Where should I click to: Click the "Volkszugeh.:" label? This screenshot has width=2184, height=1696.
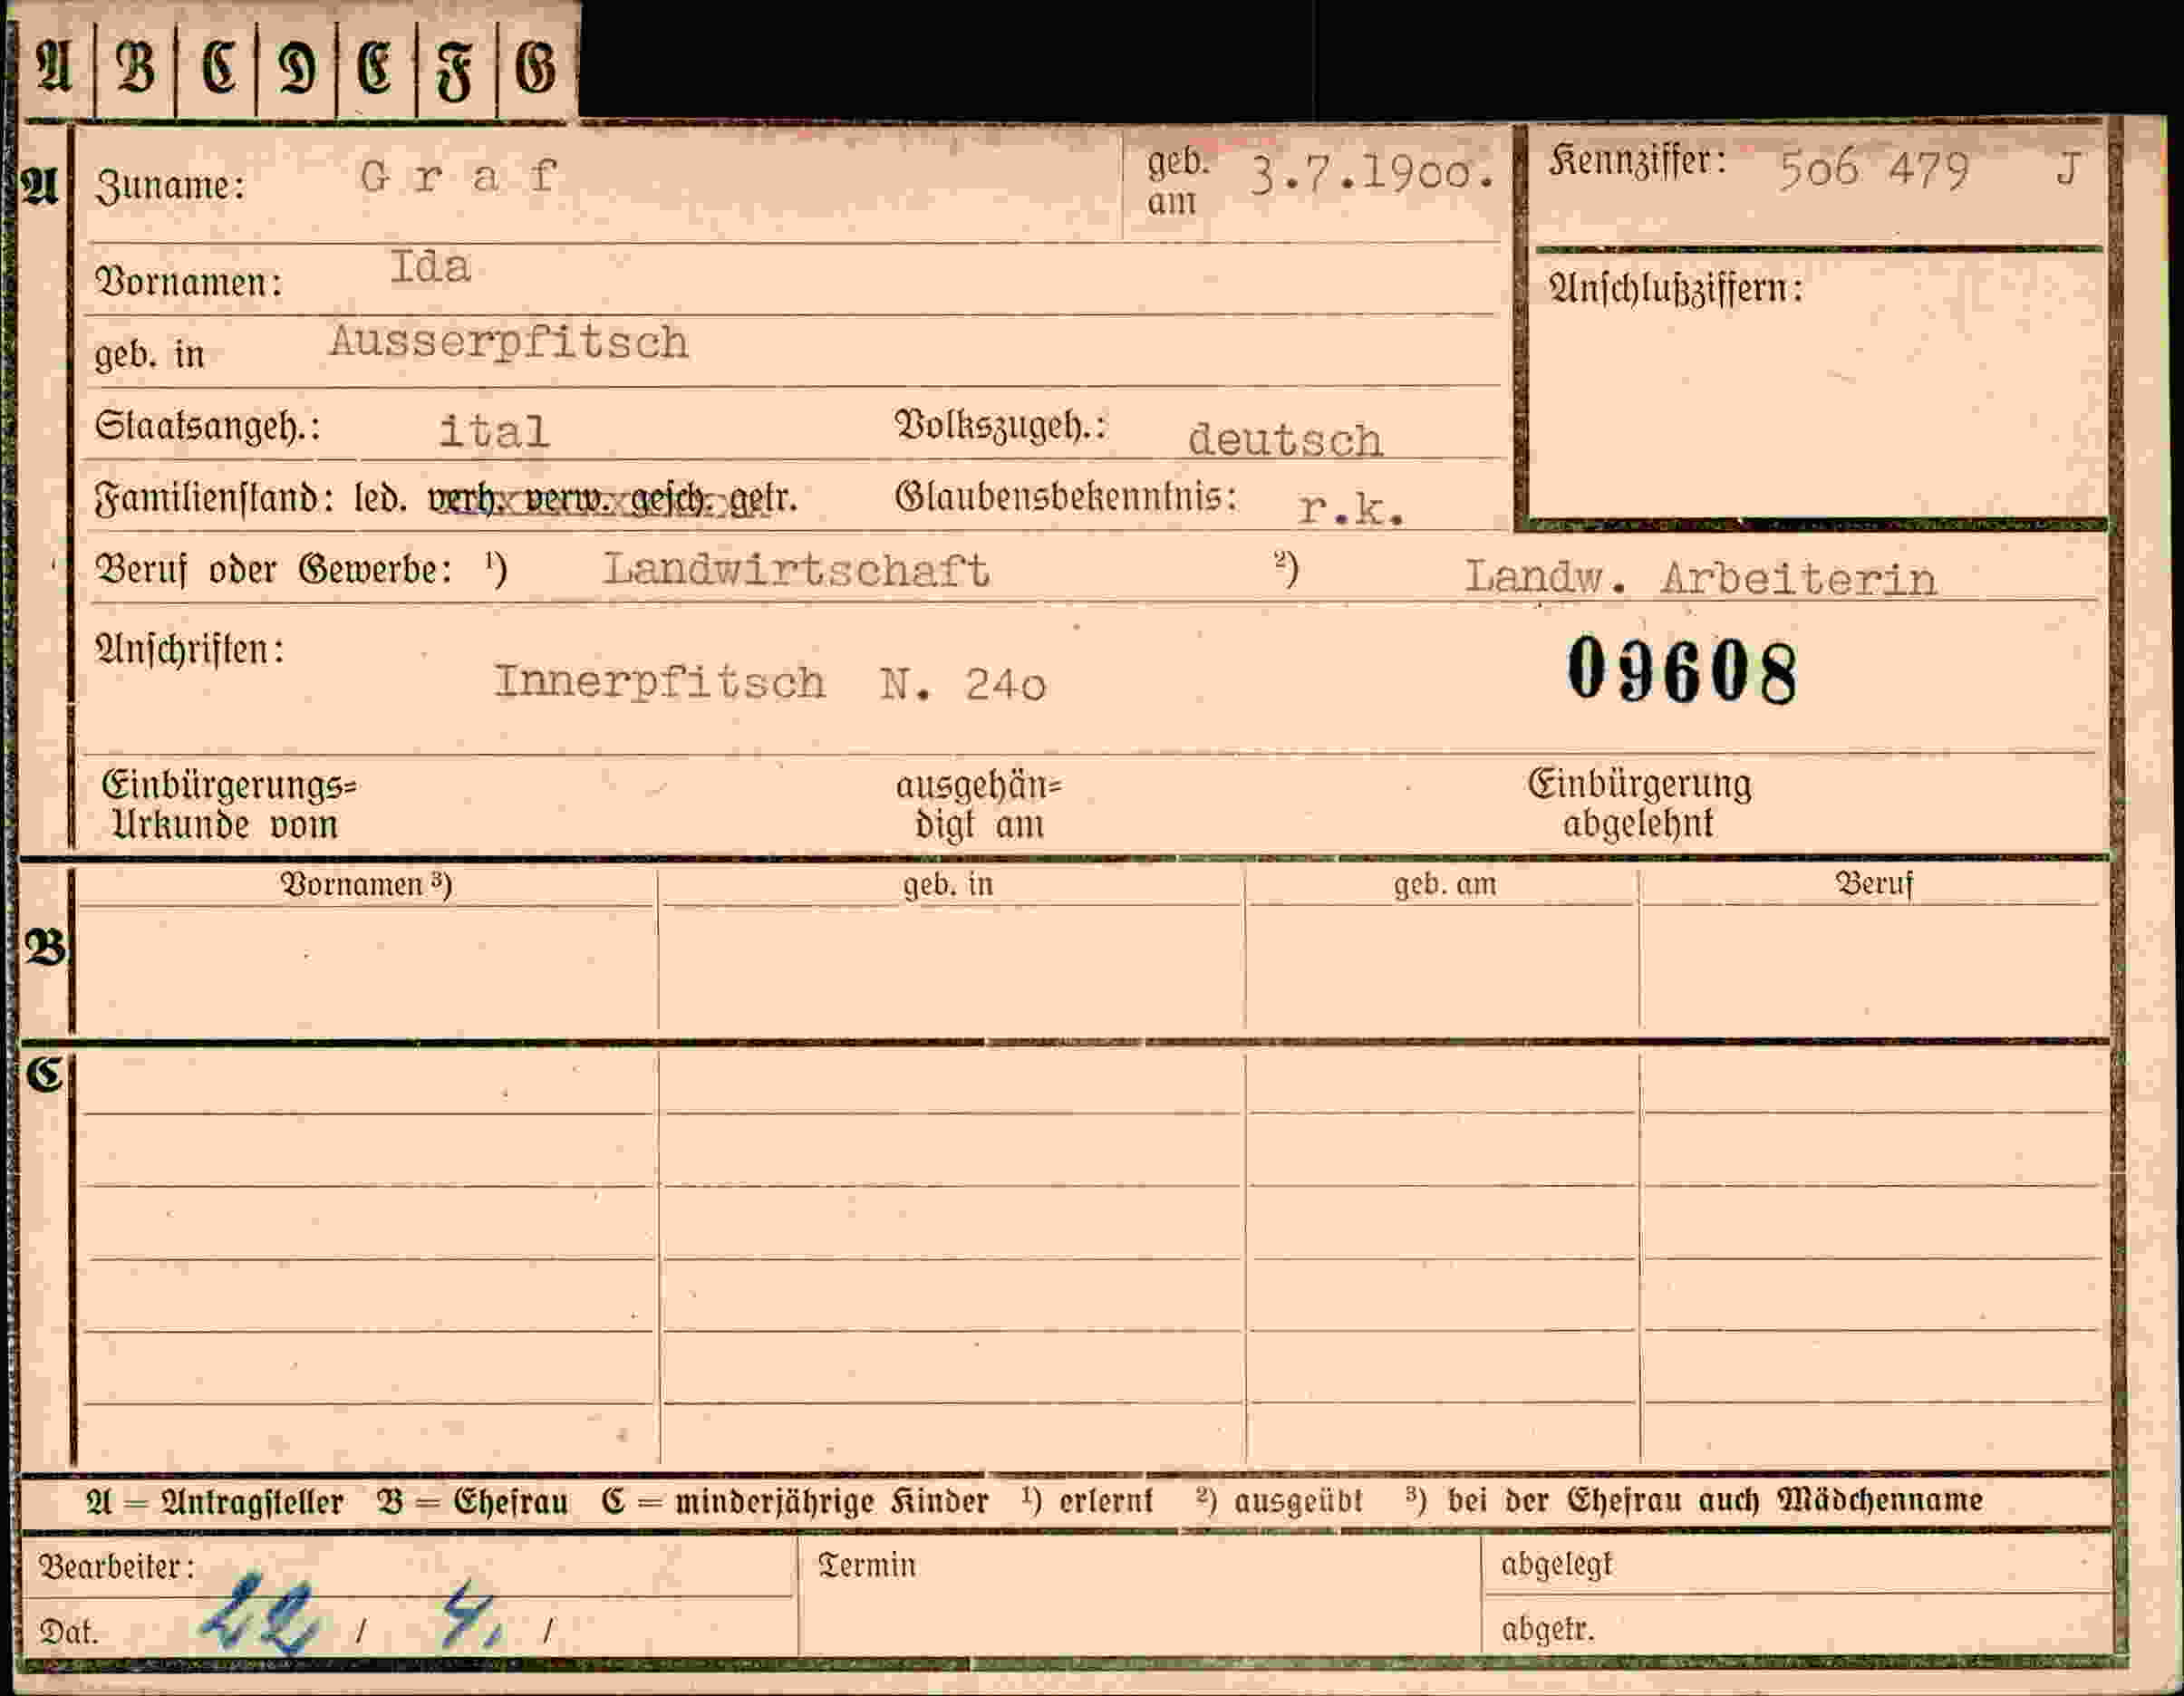1001,426
